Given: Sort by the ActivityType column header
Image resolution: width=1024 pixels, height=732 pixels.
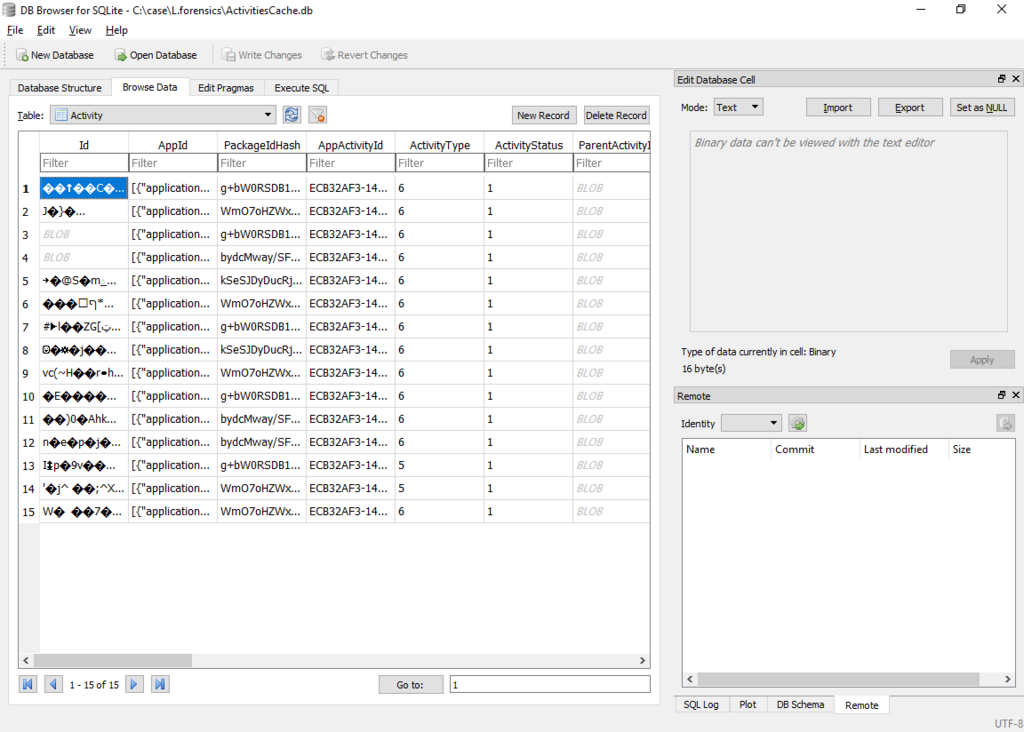Looking at the screenshot, I should 439,145.
